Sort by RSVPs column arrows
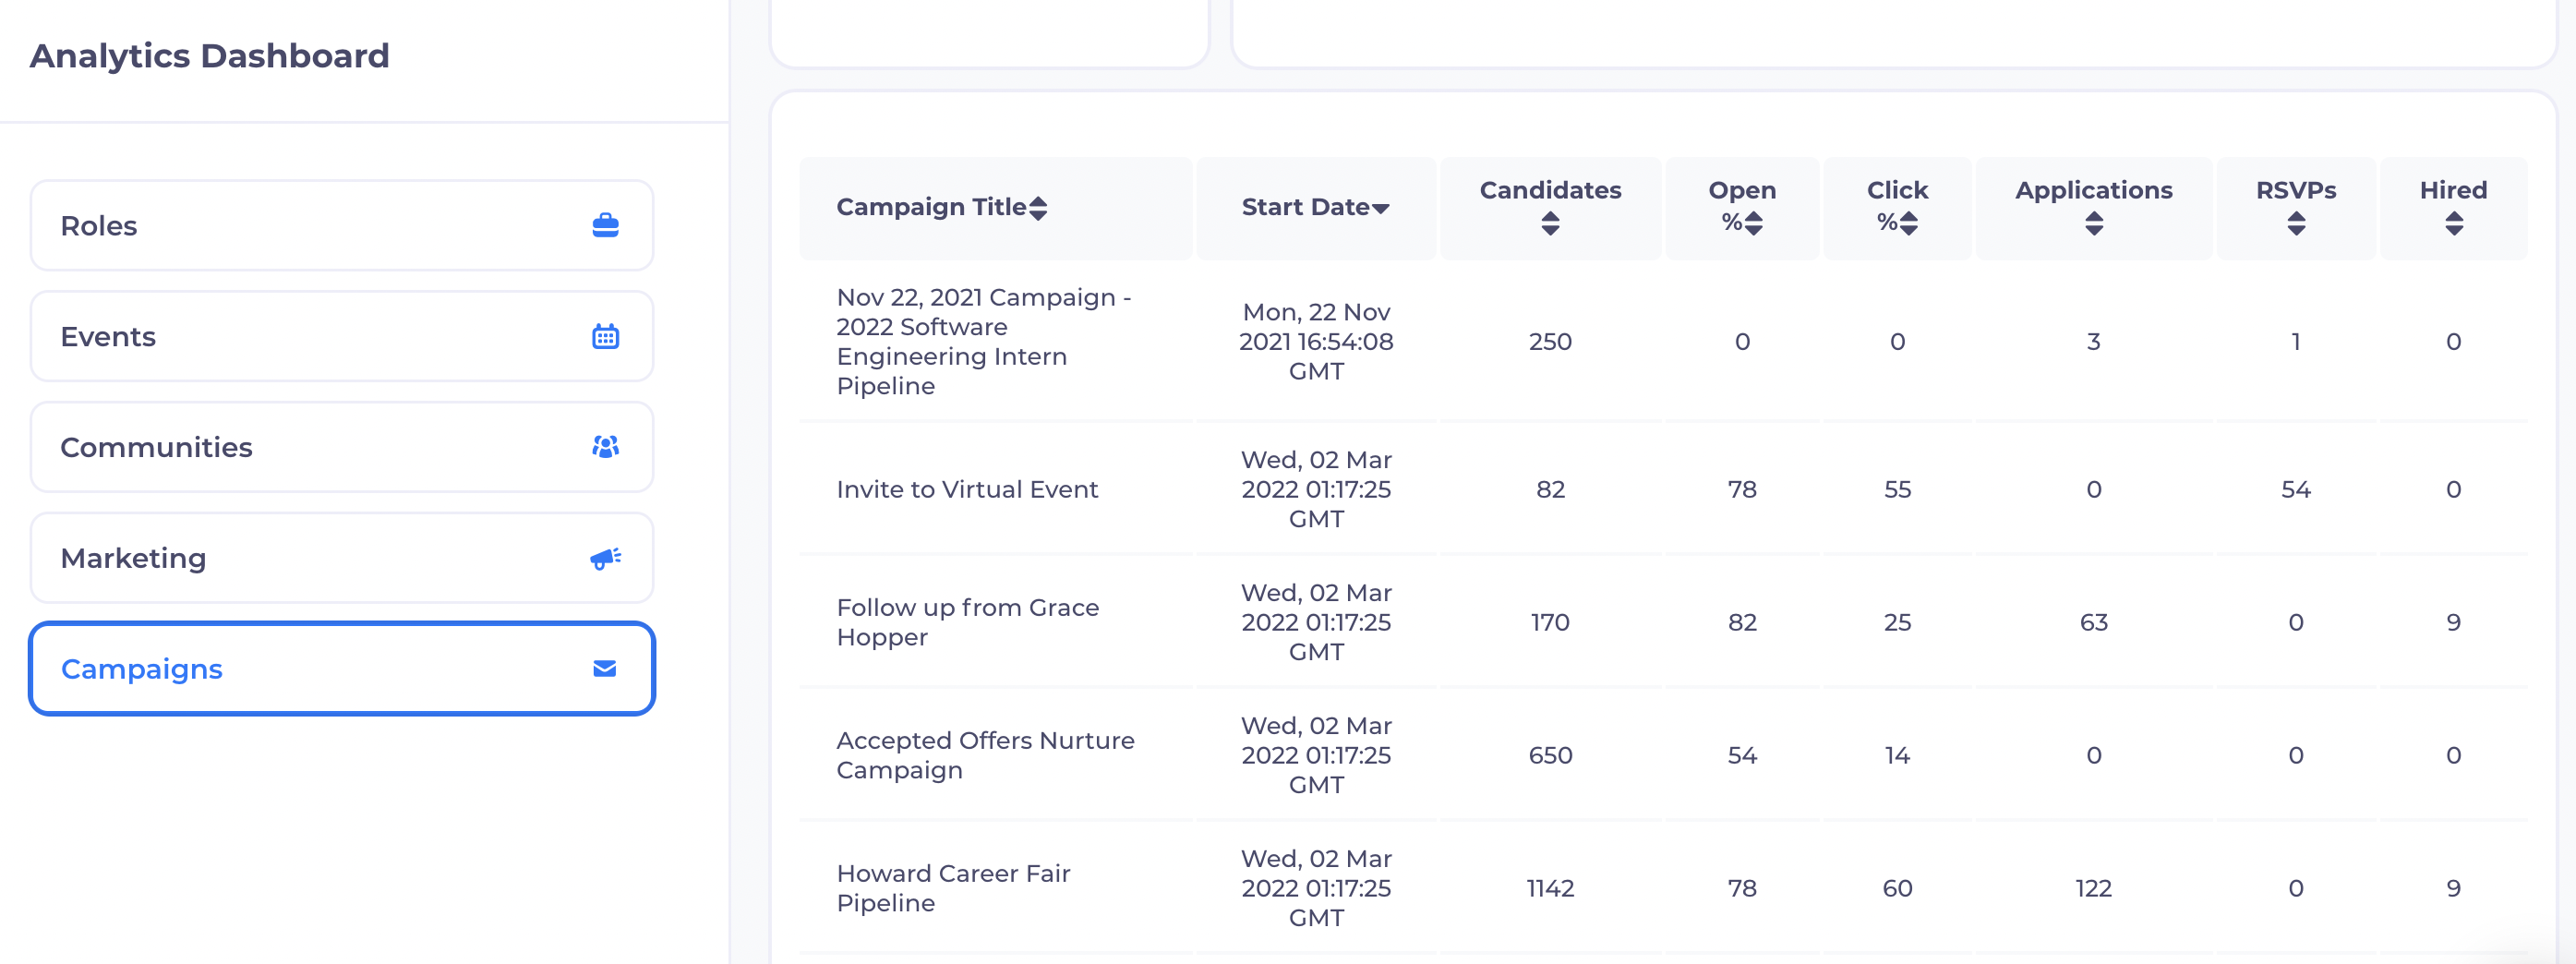The image size is (2576, 964). point(2296,224)
